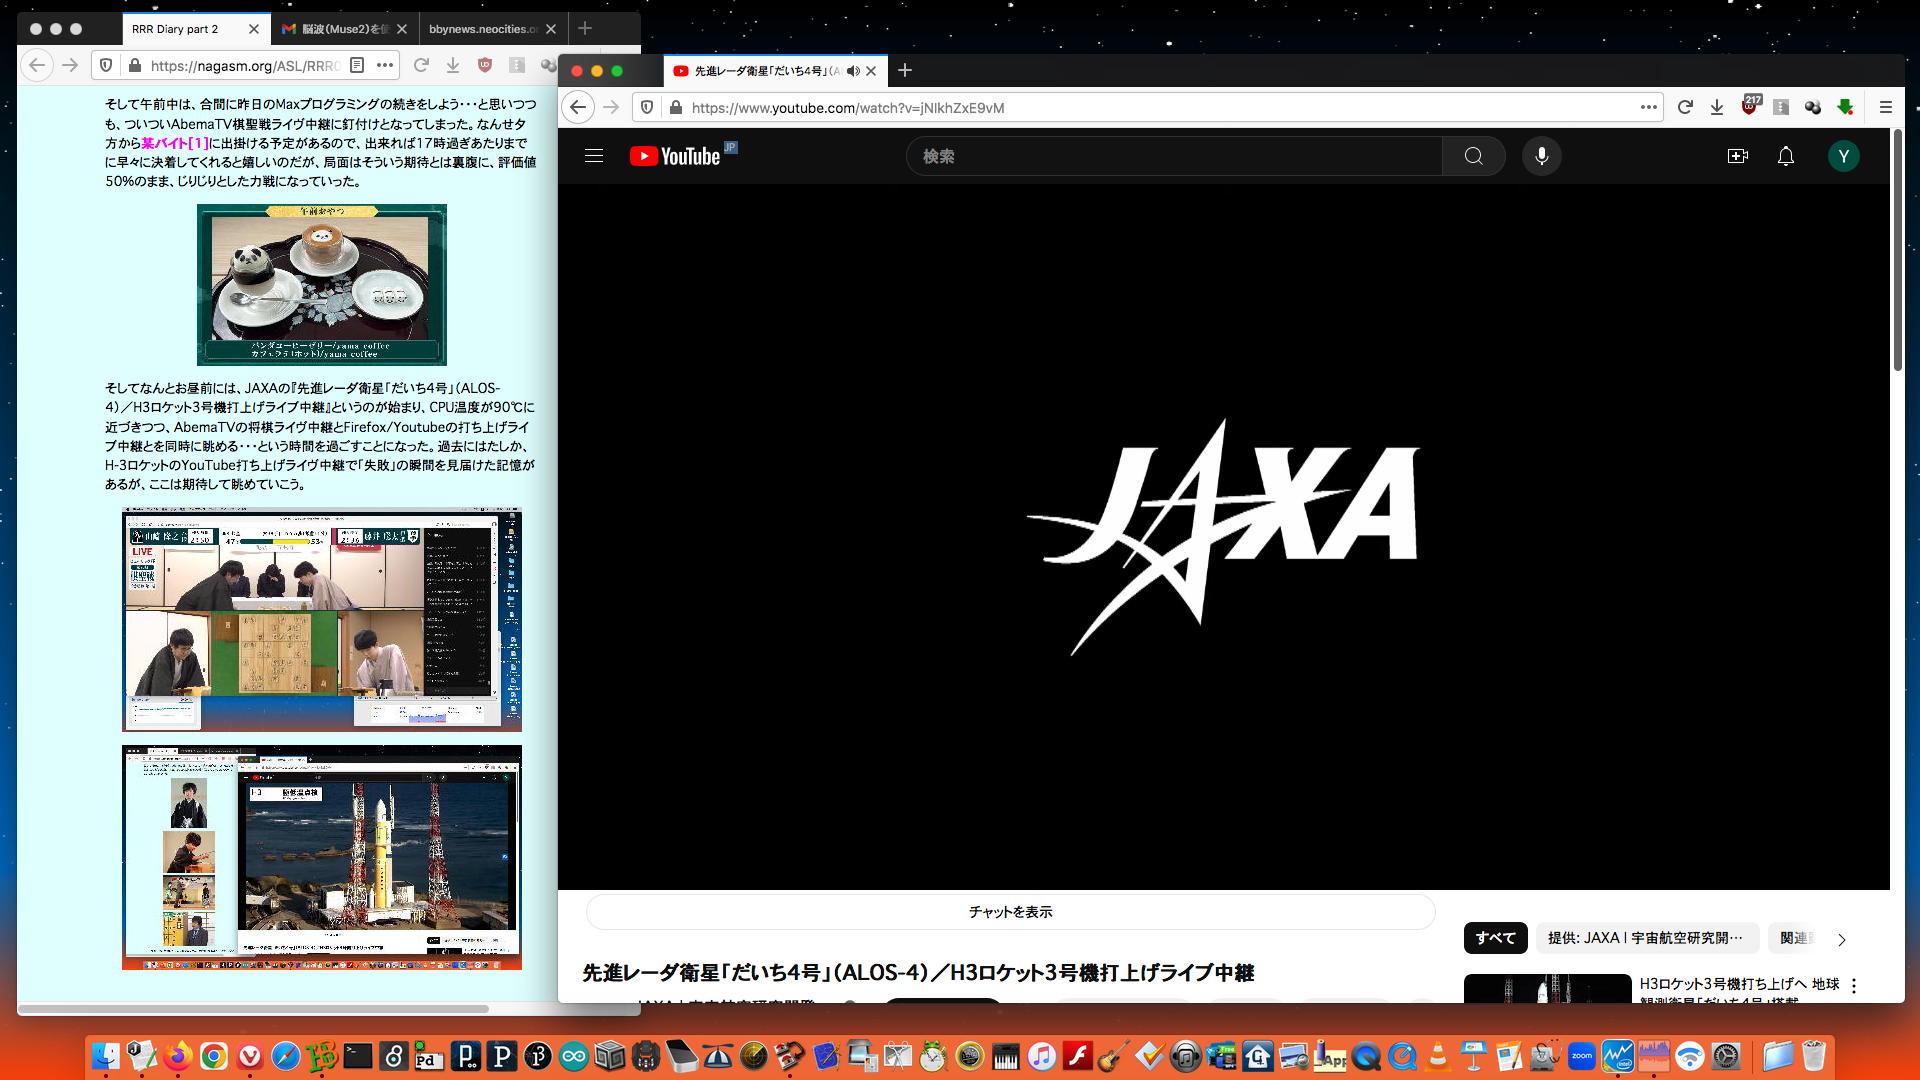Reload the YouTube page
Screen dimensions: 1920x1080
pyautogui.click(x=1685, y=107)
